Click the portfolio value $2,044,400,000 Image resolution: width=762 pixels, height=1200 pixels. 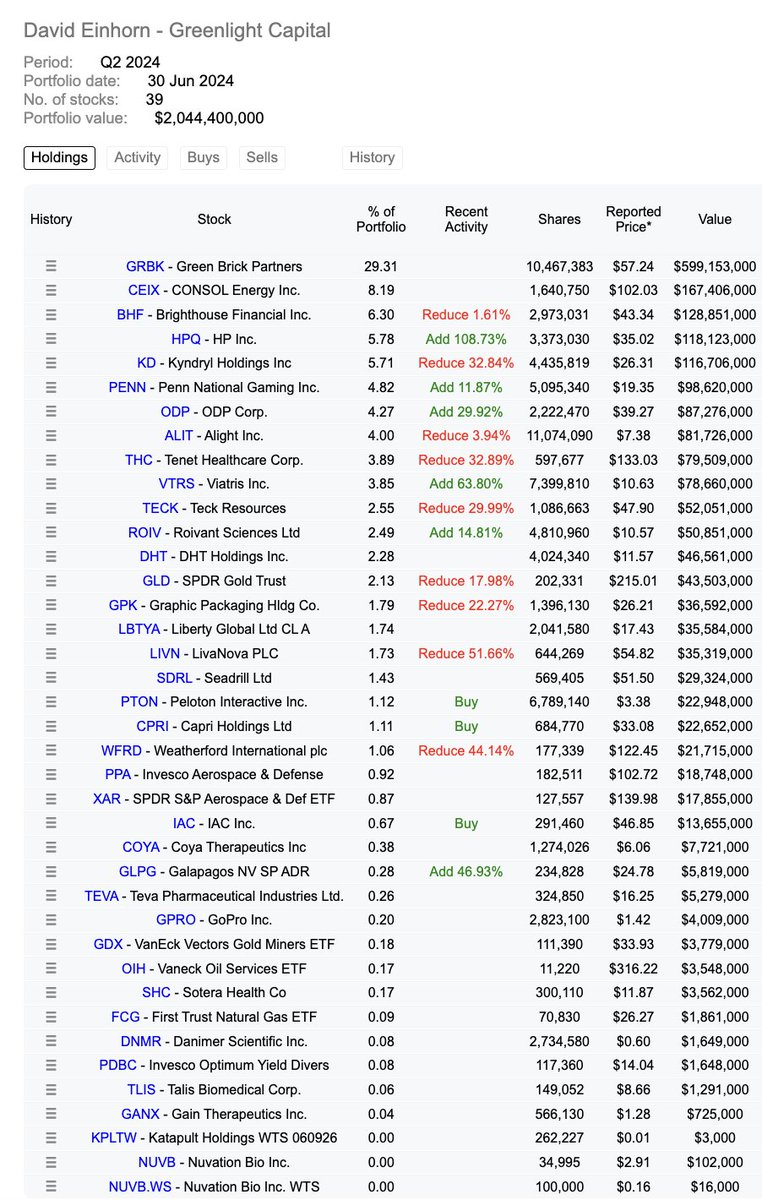tap(209, 118)
